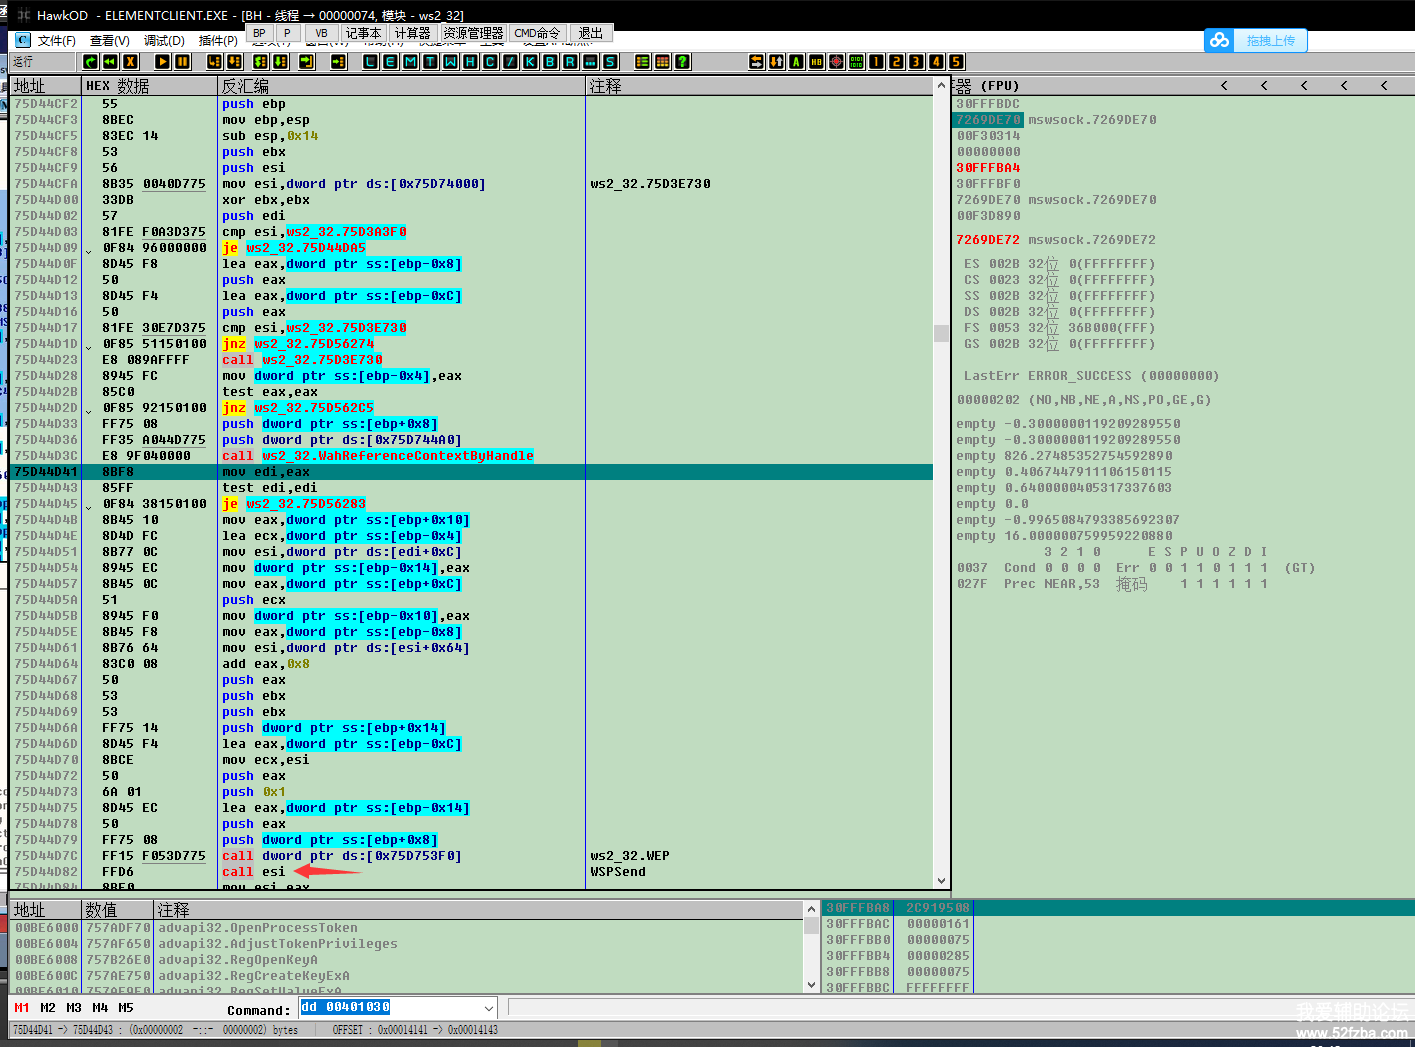Click the first left chevron in registers header
The height and width of the screenshot is (1047, 1415).
pos(1224,86)
